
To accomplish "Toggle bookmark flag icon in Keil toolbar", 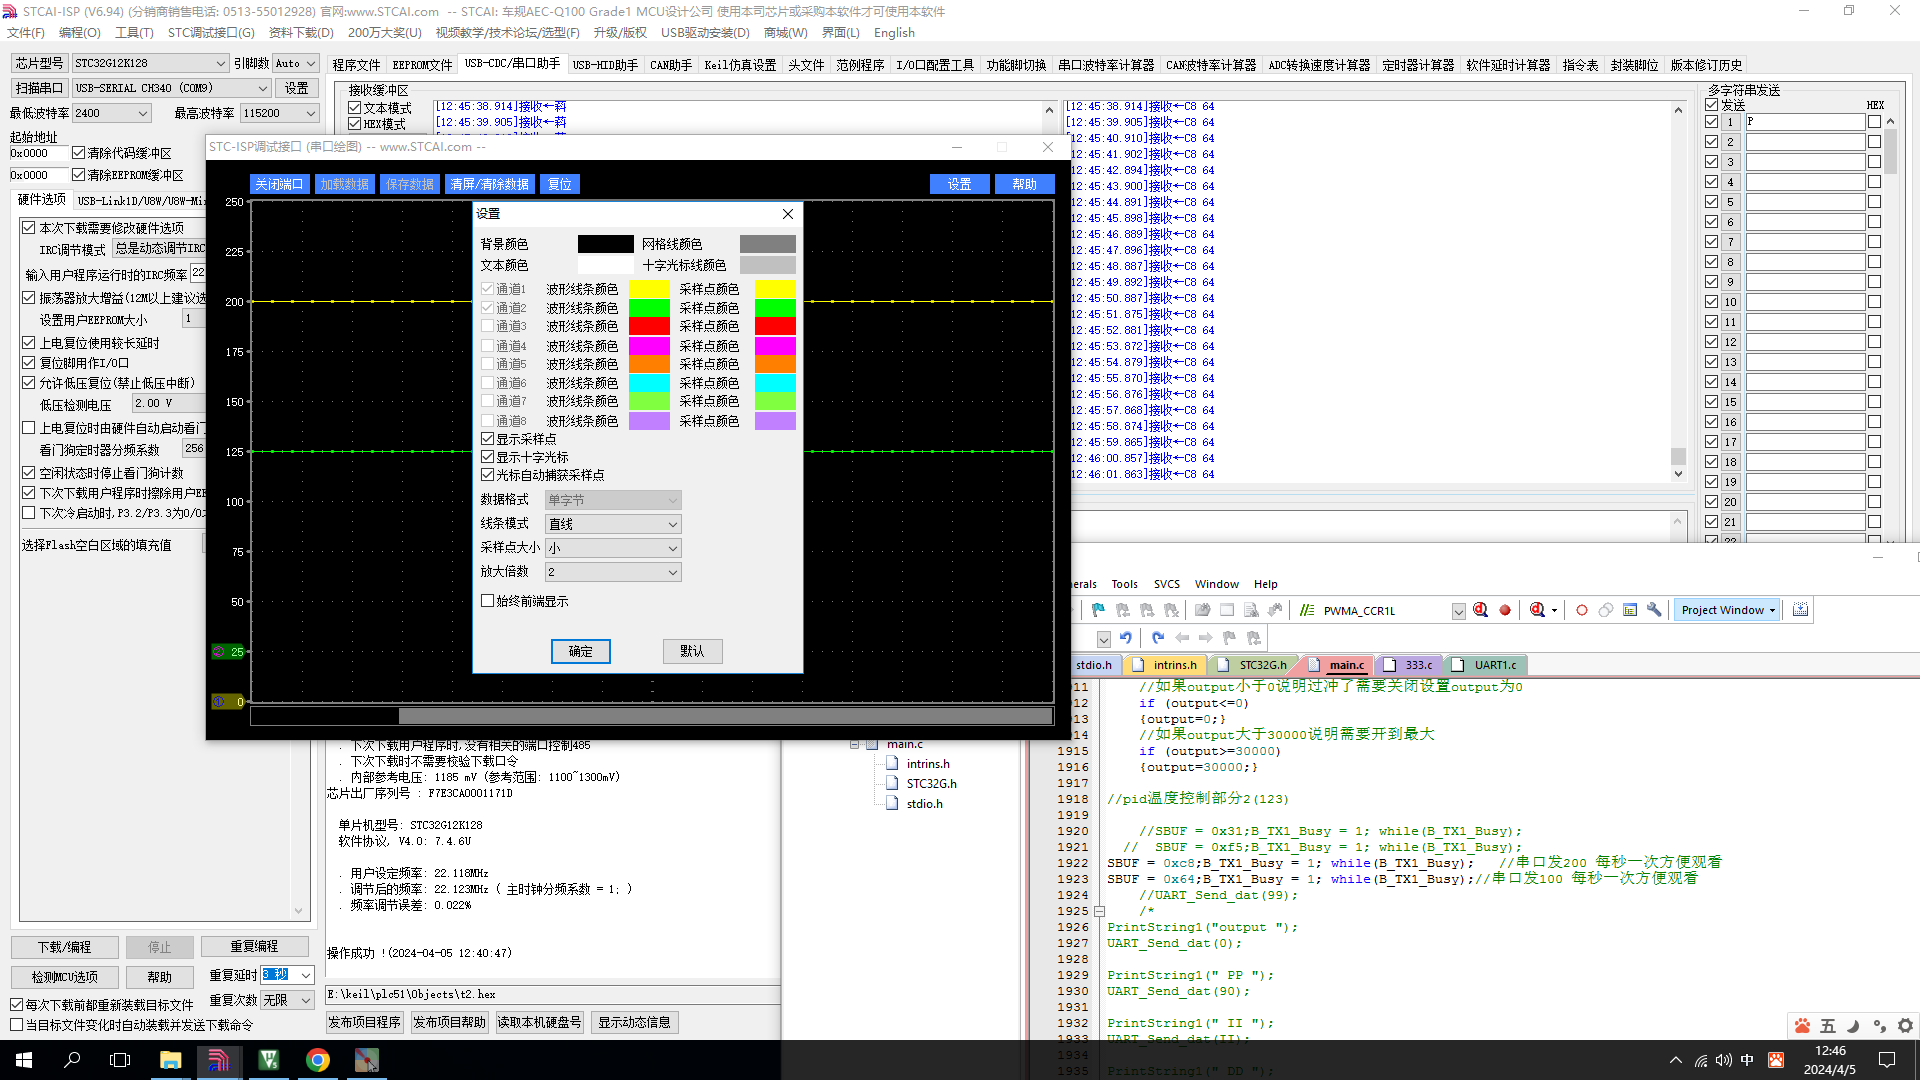I will 1098,610.
